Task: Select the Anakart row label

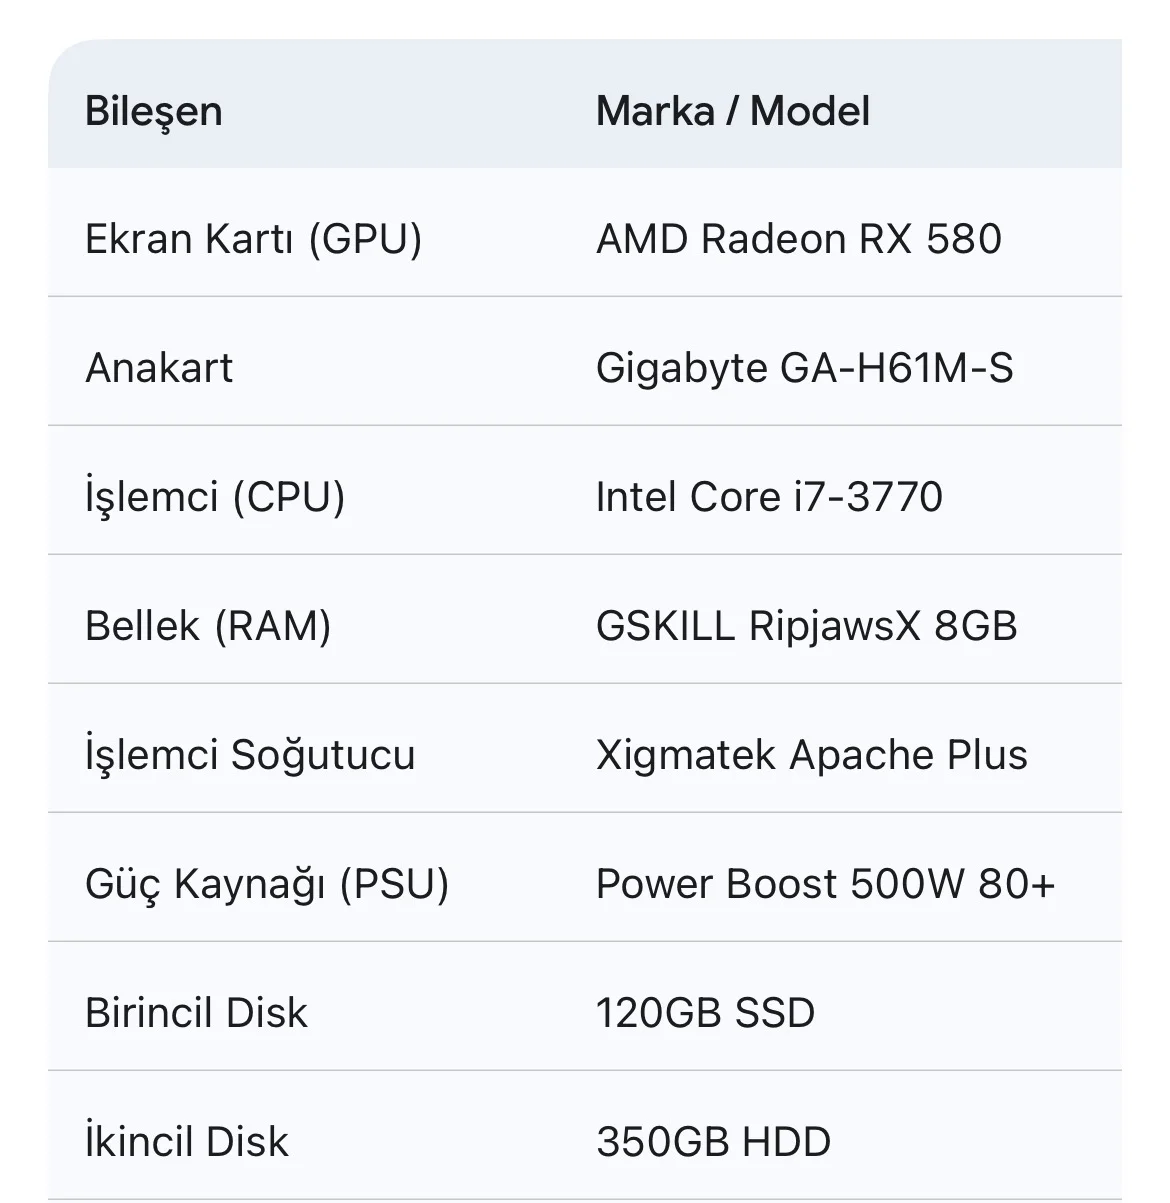Action: [x=159, y=368]
